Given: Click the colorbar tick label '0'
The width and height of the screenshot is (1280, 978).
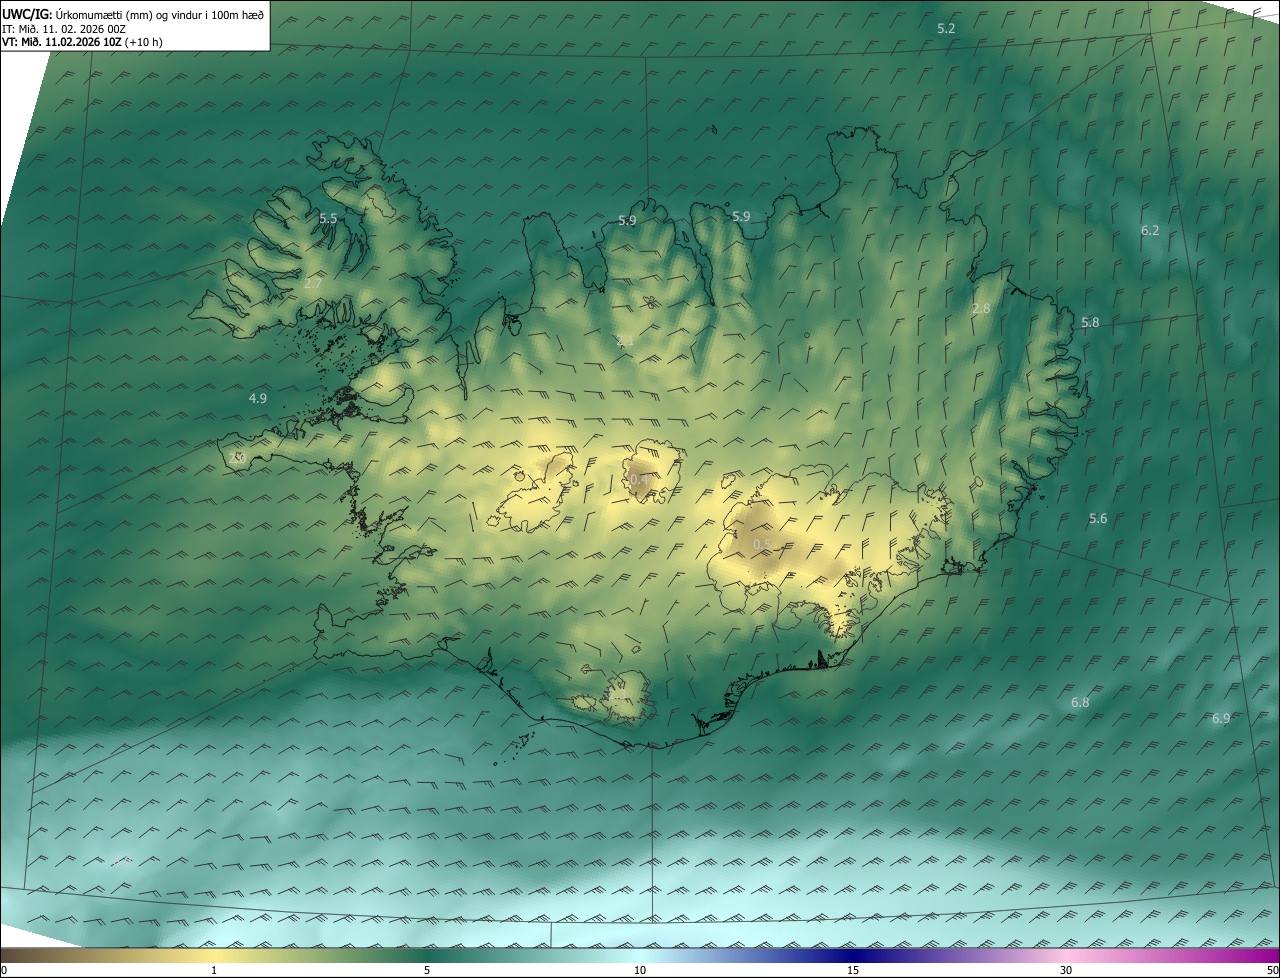Looking at the screenshot, I should [4, 970].
